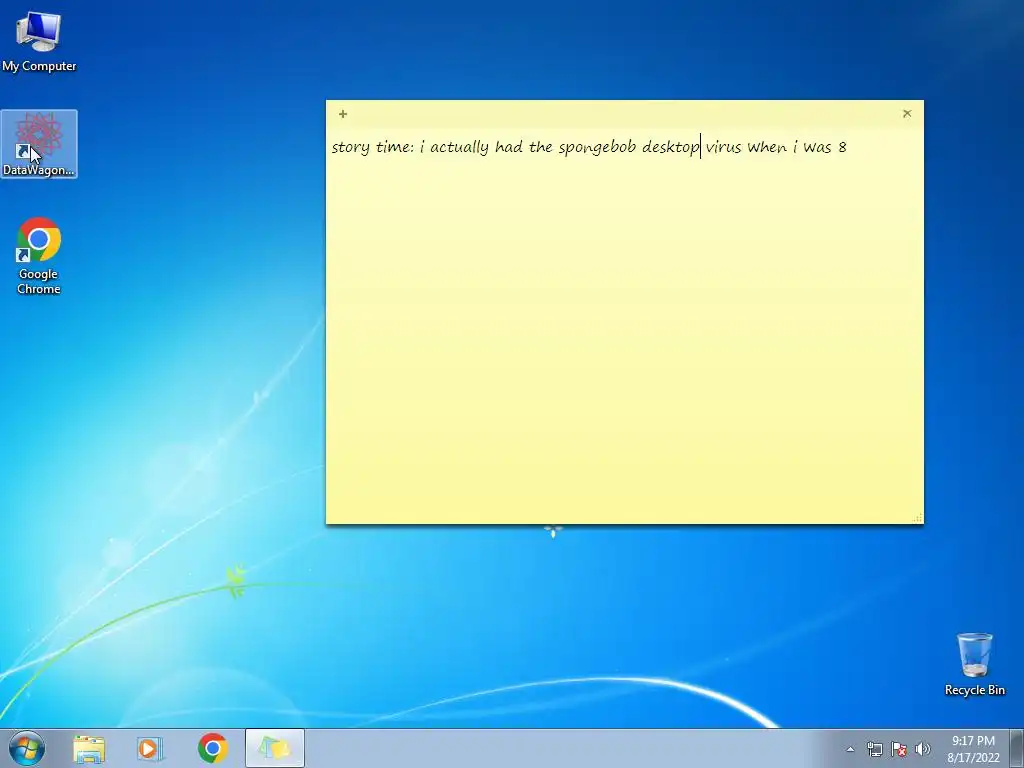Click Sticky Notes taskbar button
Image resolution: width=1024 pixels, height=768 pixels.
click(x=275, y=748)
